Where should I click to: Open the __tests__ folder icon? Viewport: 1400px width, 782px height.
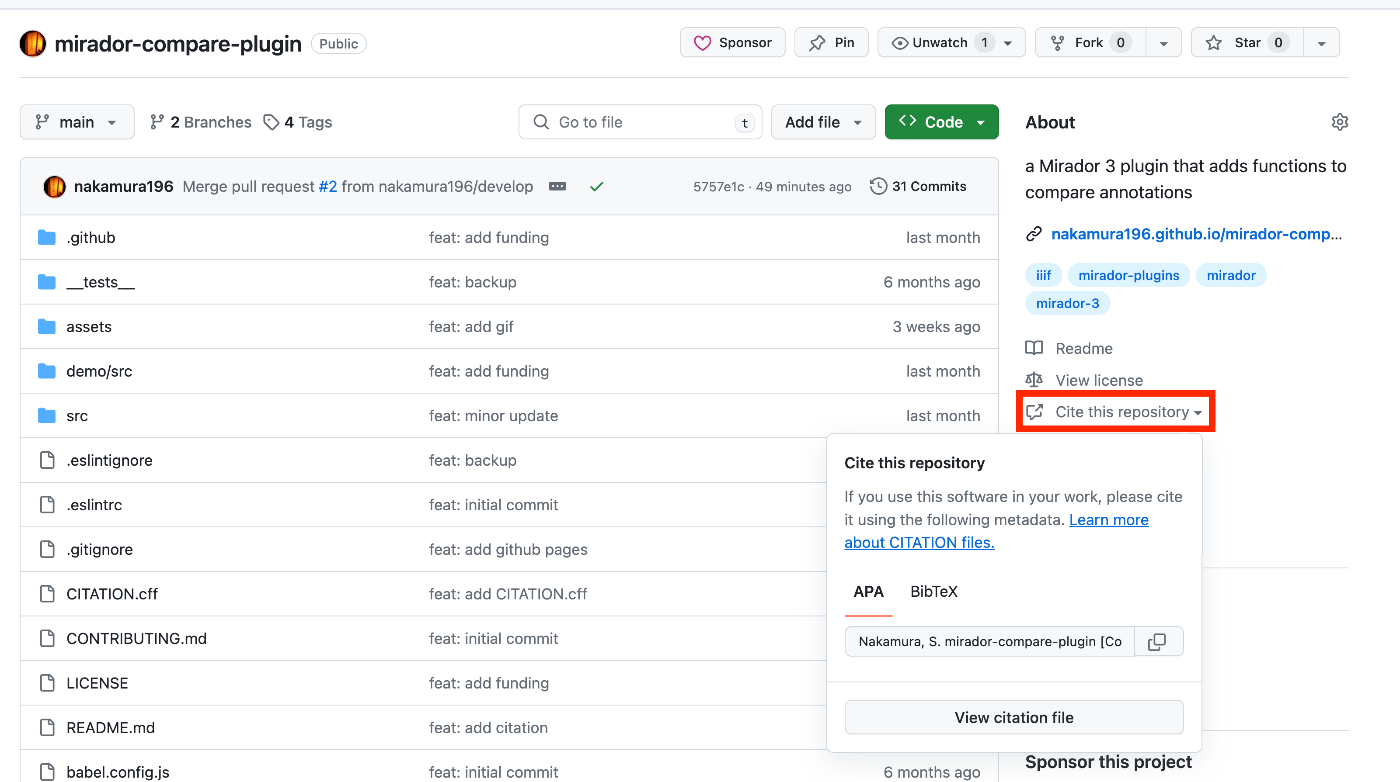coord(46,282)
